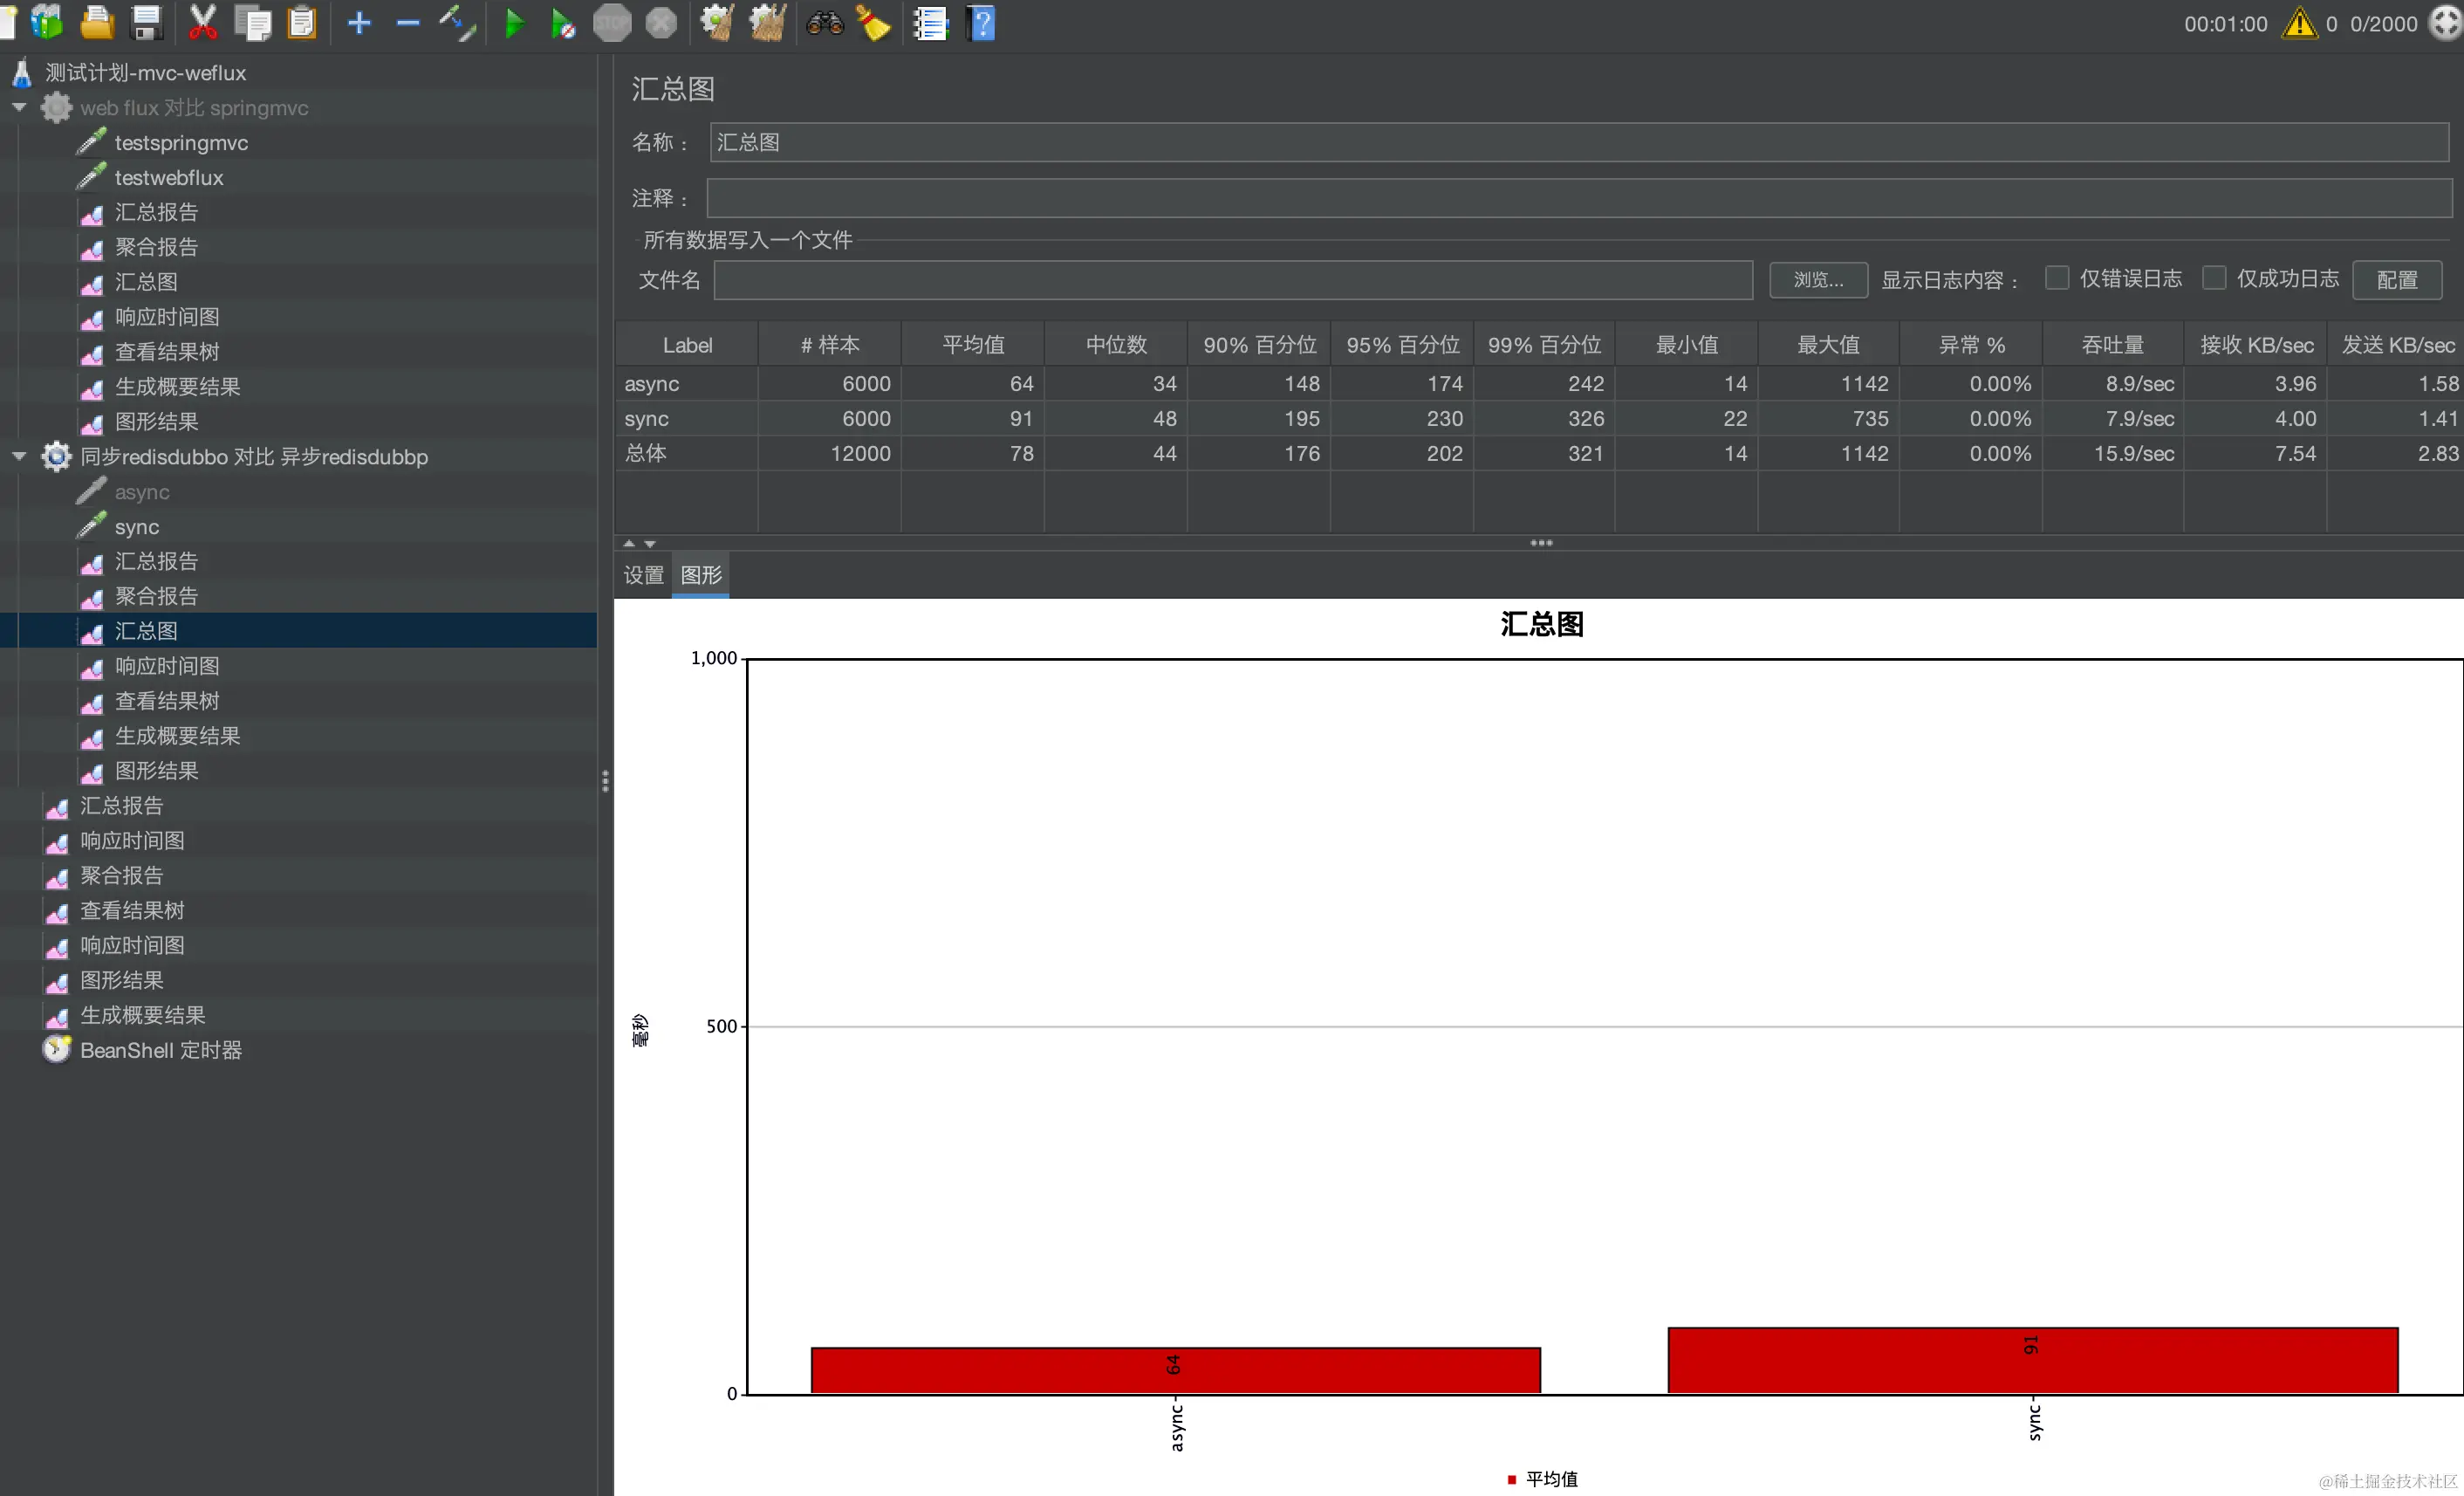Click Start no pauses icon
This screenshot has height=1496, width=2464.
(x=562, y=23)
